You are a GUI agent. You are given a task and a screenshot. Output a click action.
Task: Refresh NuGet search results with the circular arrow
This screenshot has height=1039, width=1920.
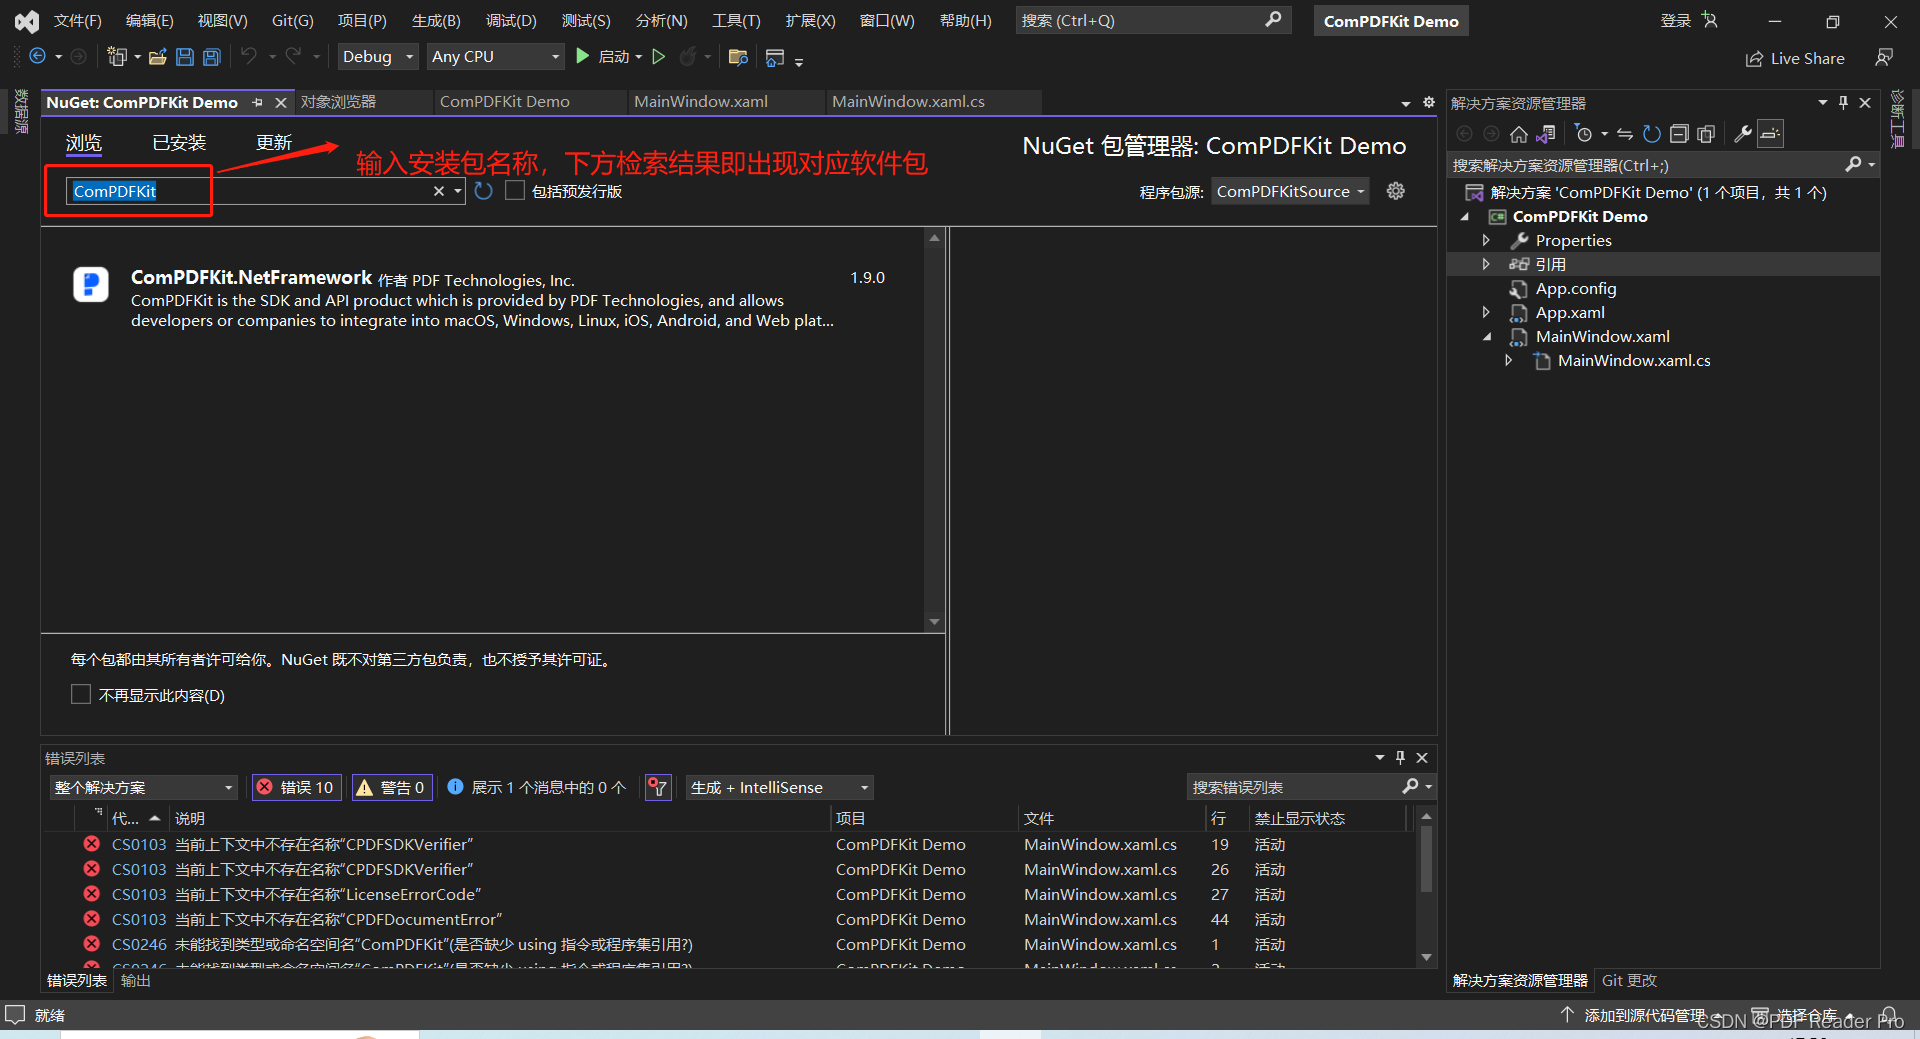click(484, 191)
